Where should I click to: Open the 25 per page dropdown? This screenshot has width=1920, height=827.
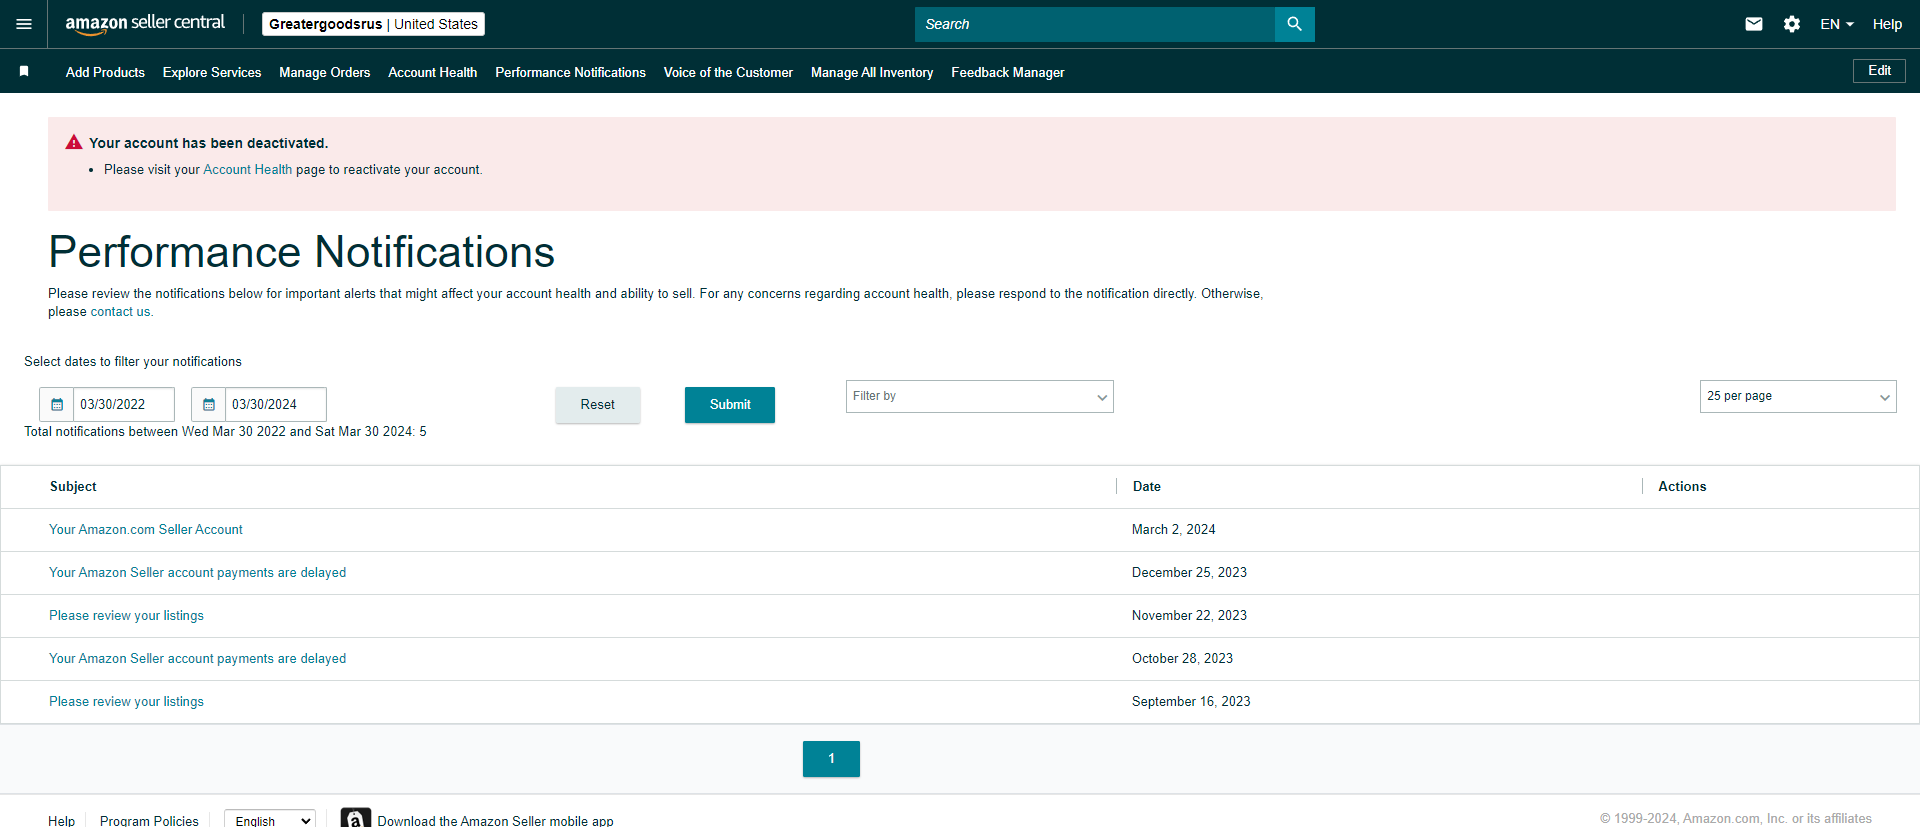[x=1798, y=396]
